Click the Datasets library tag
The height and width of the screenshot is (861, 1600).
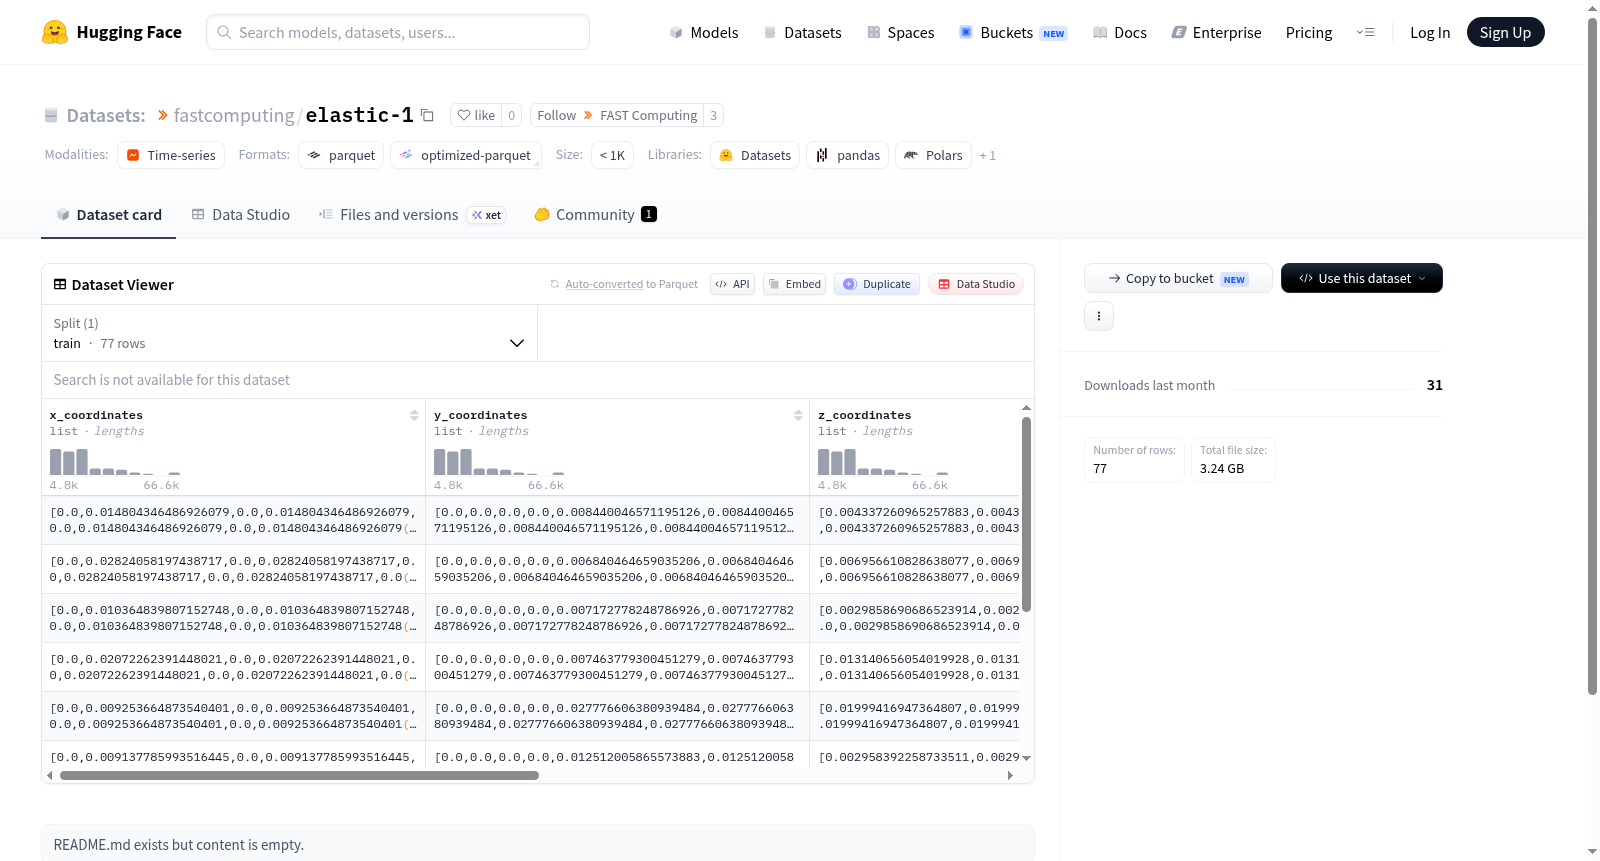755,155
